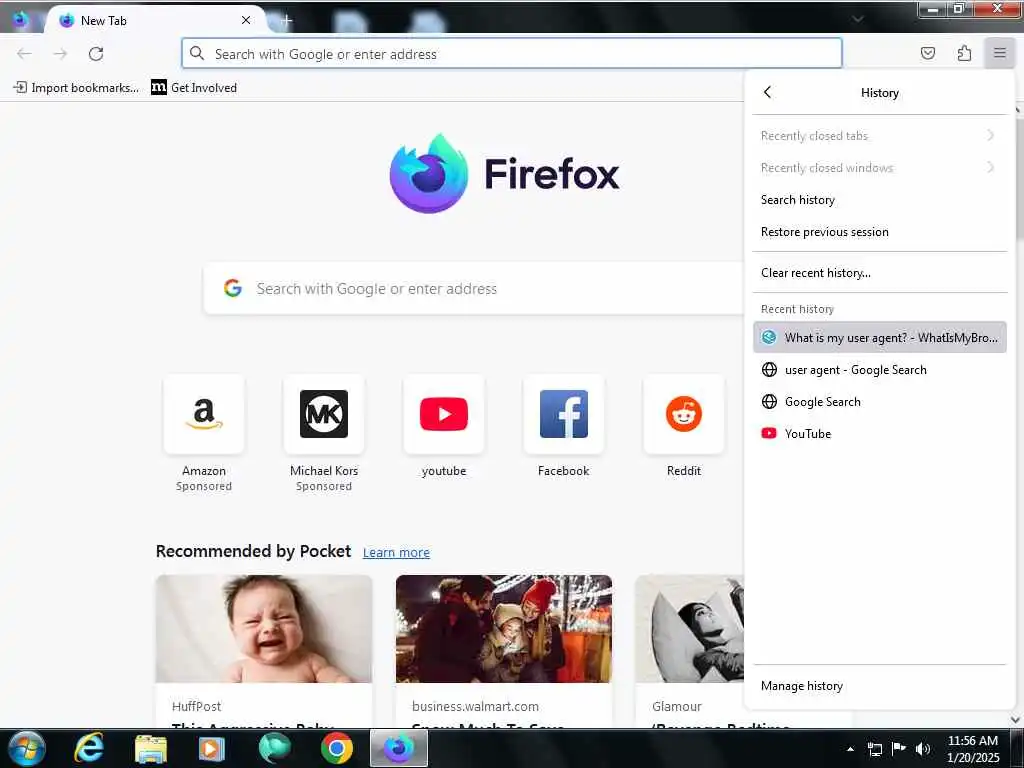The width and height of the screenshot is (1024, 768).
Task: Click the volume speaker tray icon
Action: pyautogui.click(x=923, y=749)
